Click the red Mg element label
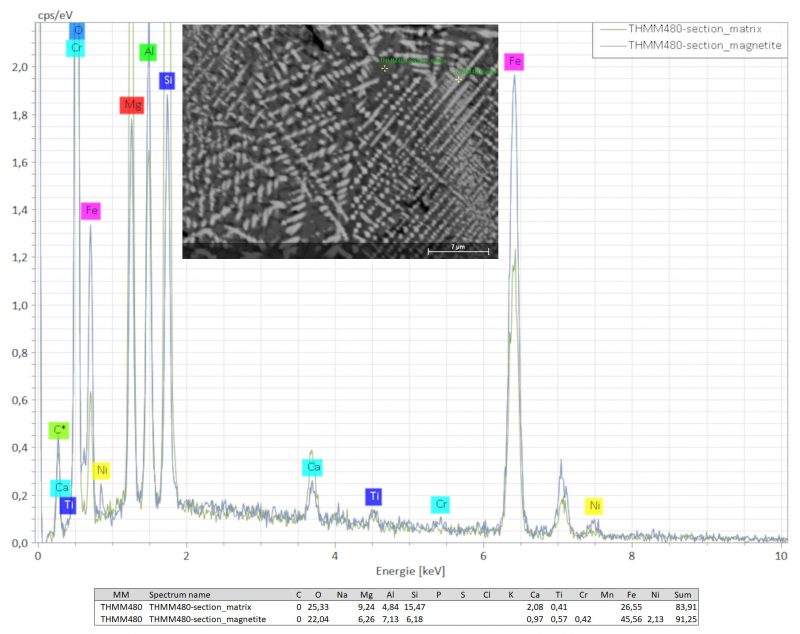The height and width of the screenshot is (634, 800). click(x=132, y=105)
